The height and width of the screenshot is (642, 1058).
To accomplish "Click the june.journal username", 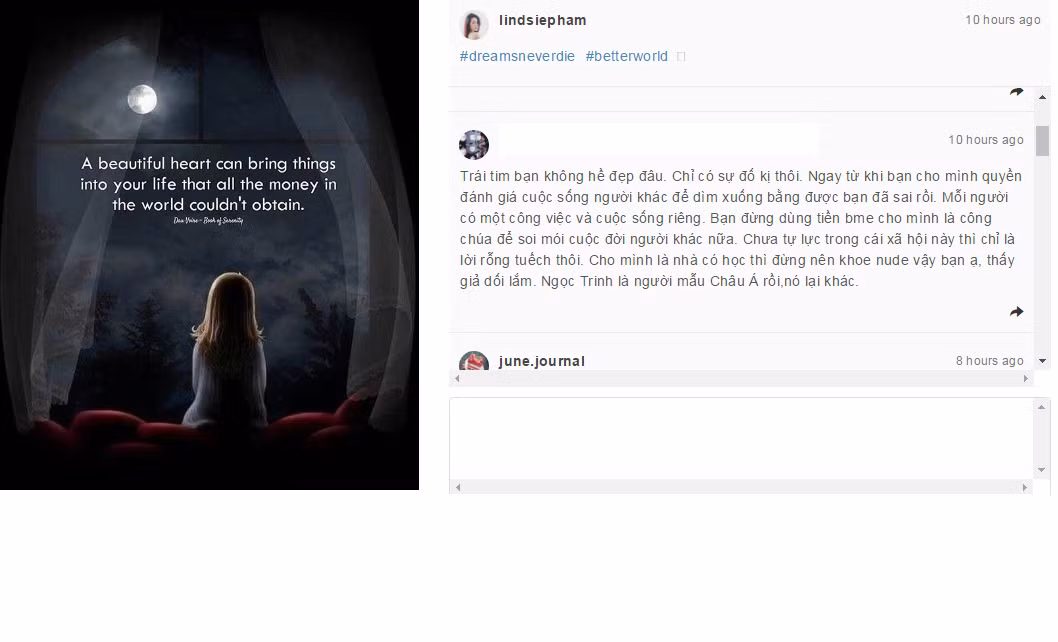I will point(542,361).
